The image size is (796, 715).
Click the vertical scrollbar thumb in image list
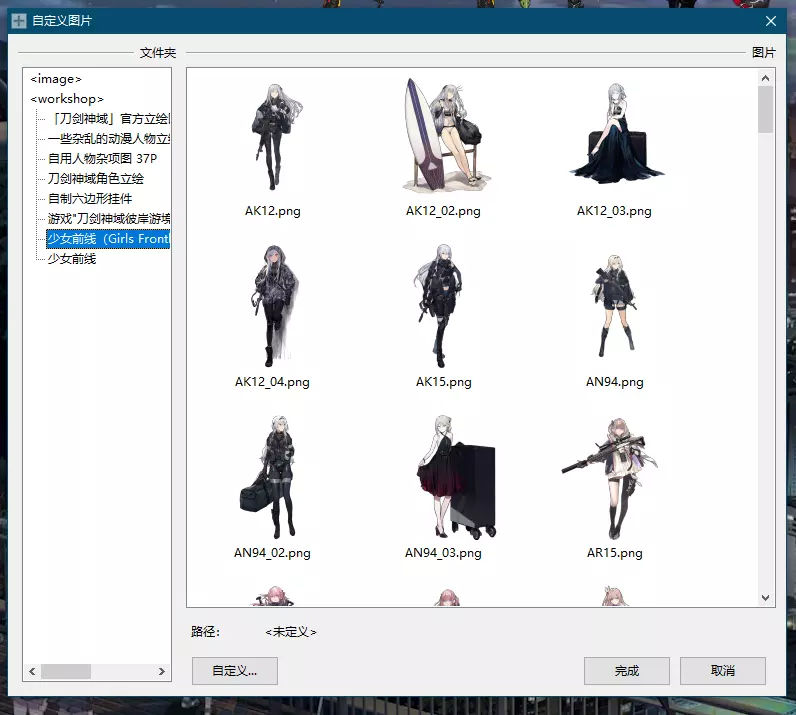(x=766, y=110)
